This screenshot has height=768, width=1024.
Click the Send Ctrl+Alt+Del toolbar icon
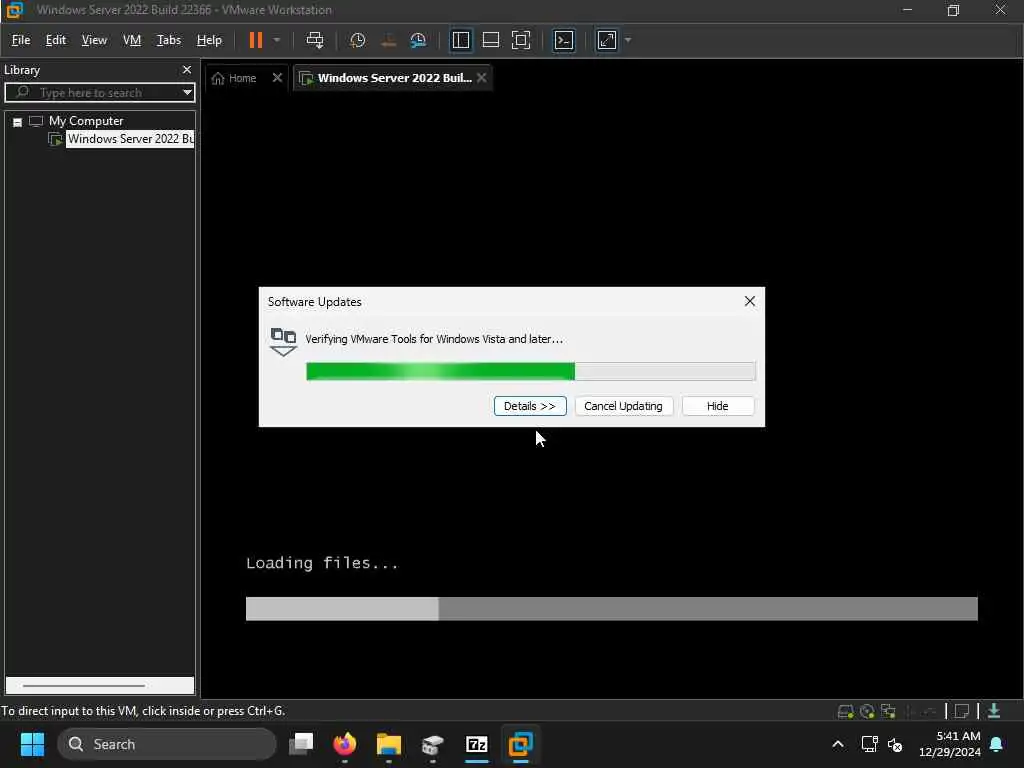(315, 40)
